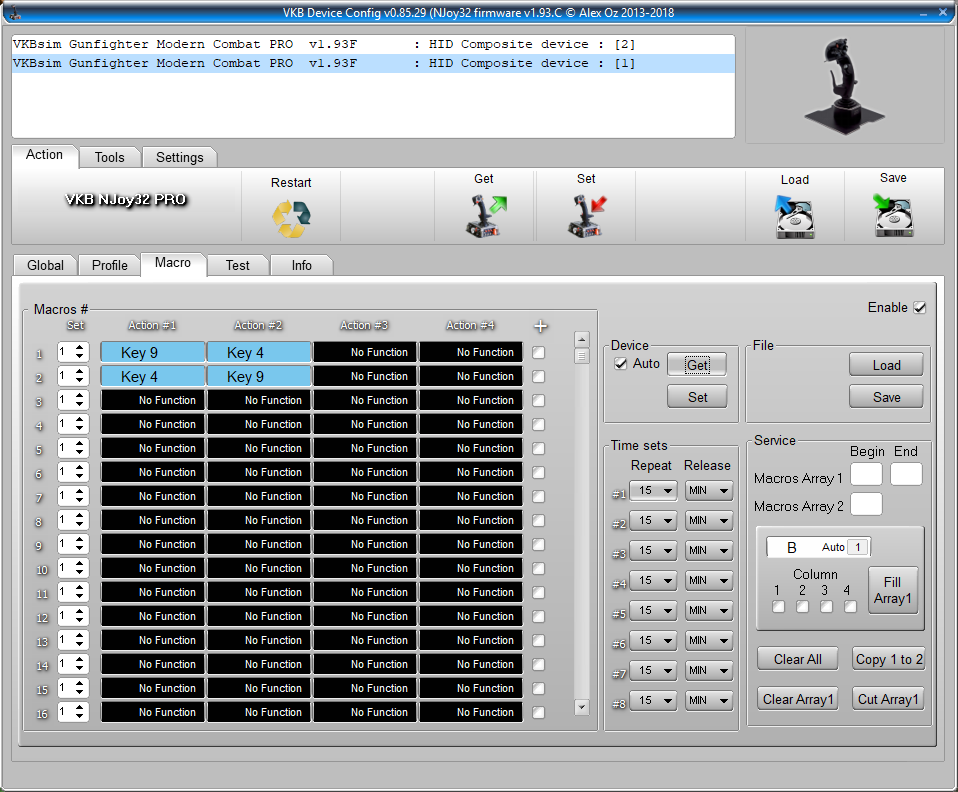Screen dimensions: 958x792
Task: Open the #1 Release MIN dropdown
Action: click(x=709, y=491)
